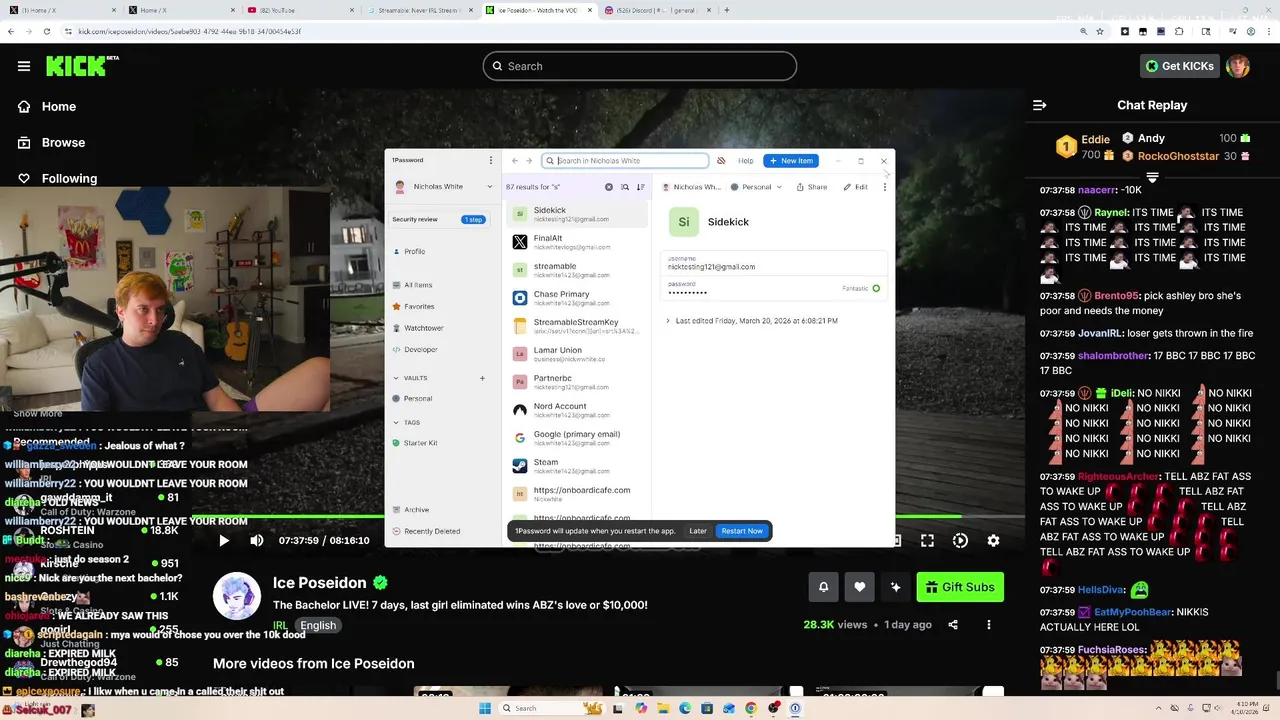Share the VOD using share icon

pyautogui.click(x=953, y=625)
